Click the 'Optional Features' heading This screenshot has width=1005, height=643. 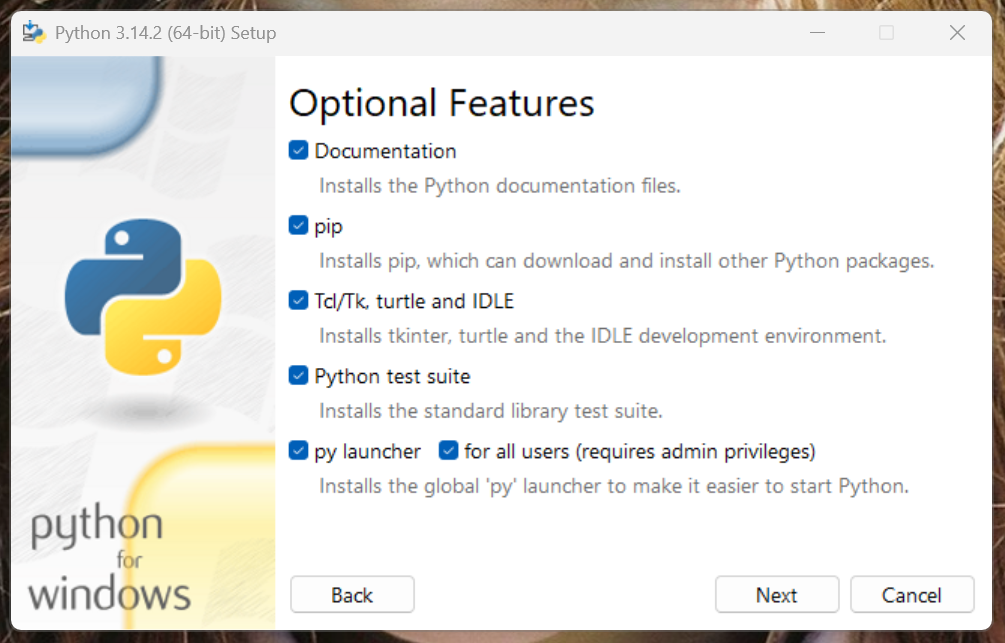click(442, 103)
